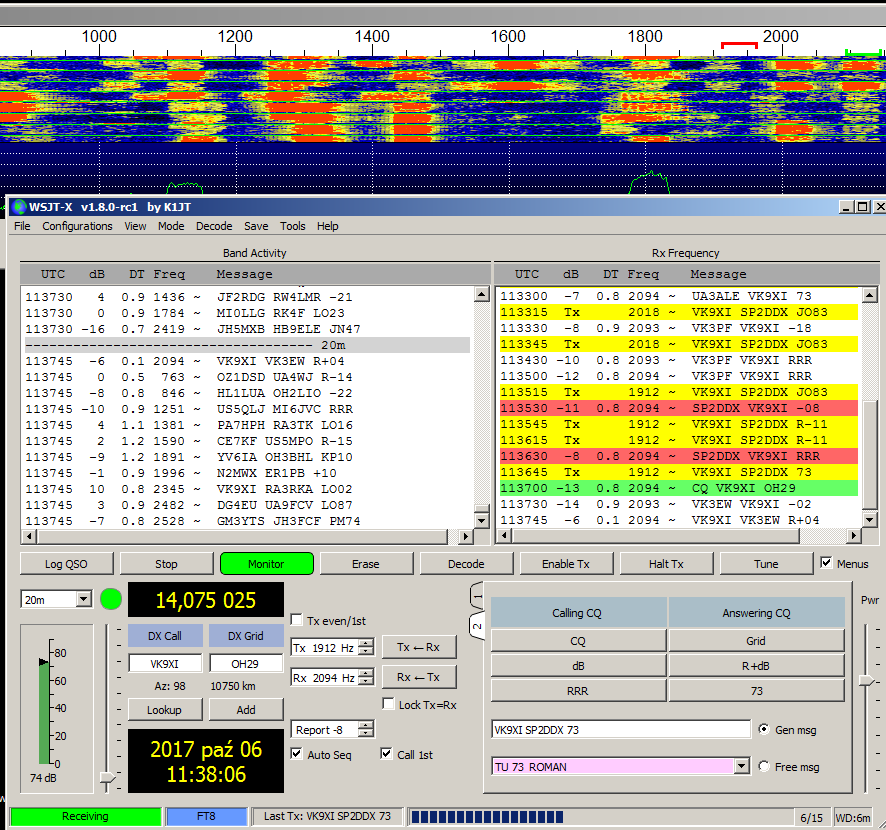The width and height of the screenshot is (886, 830).
Task: Click the WSJT-X globe icon in title bar
Action: click(19, 207)
